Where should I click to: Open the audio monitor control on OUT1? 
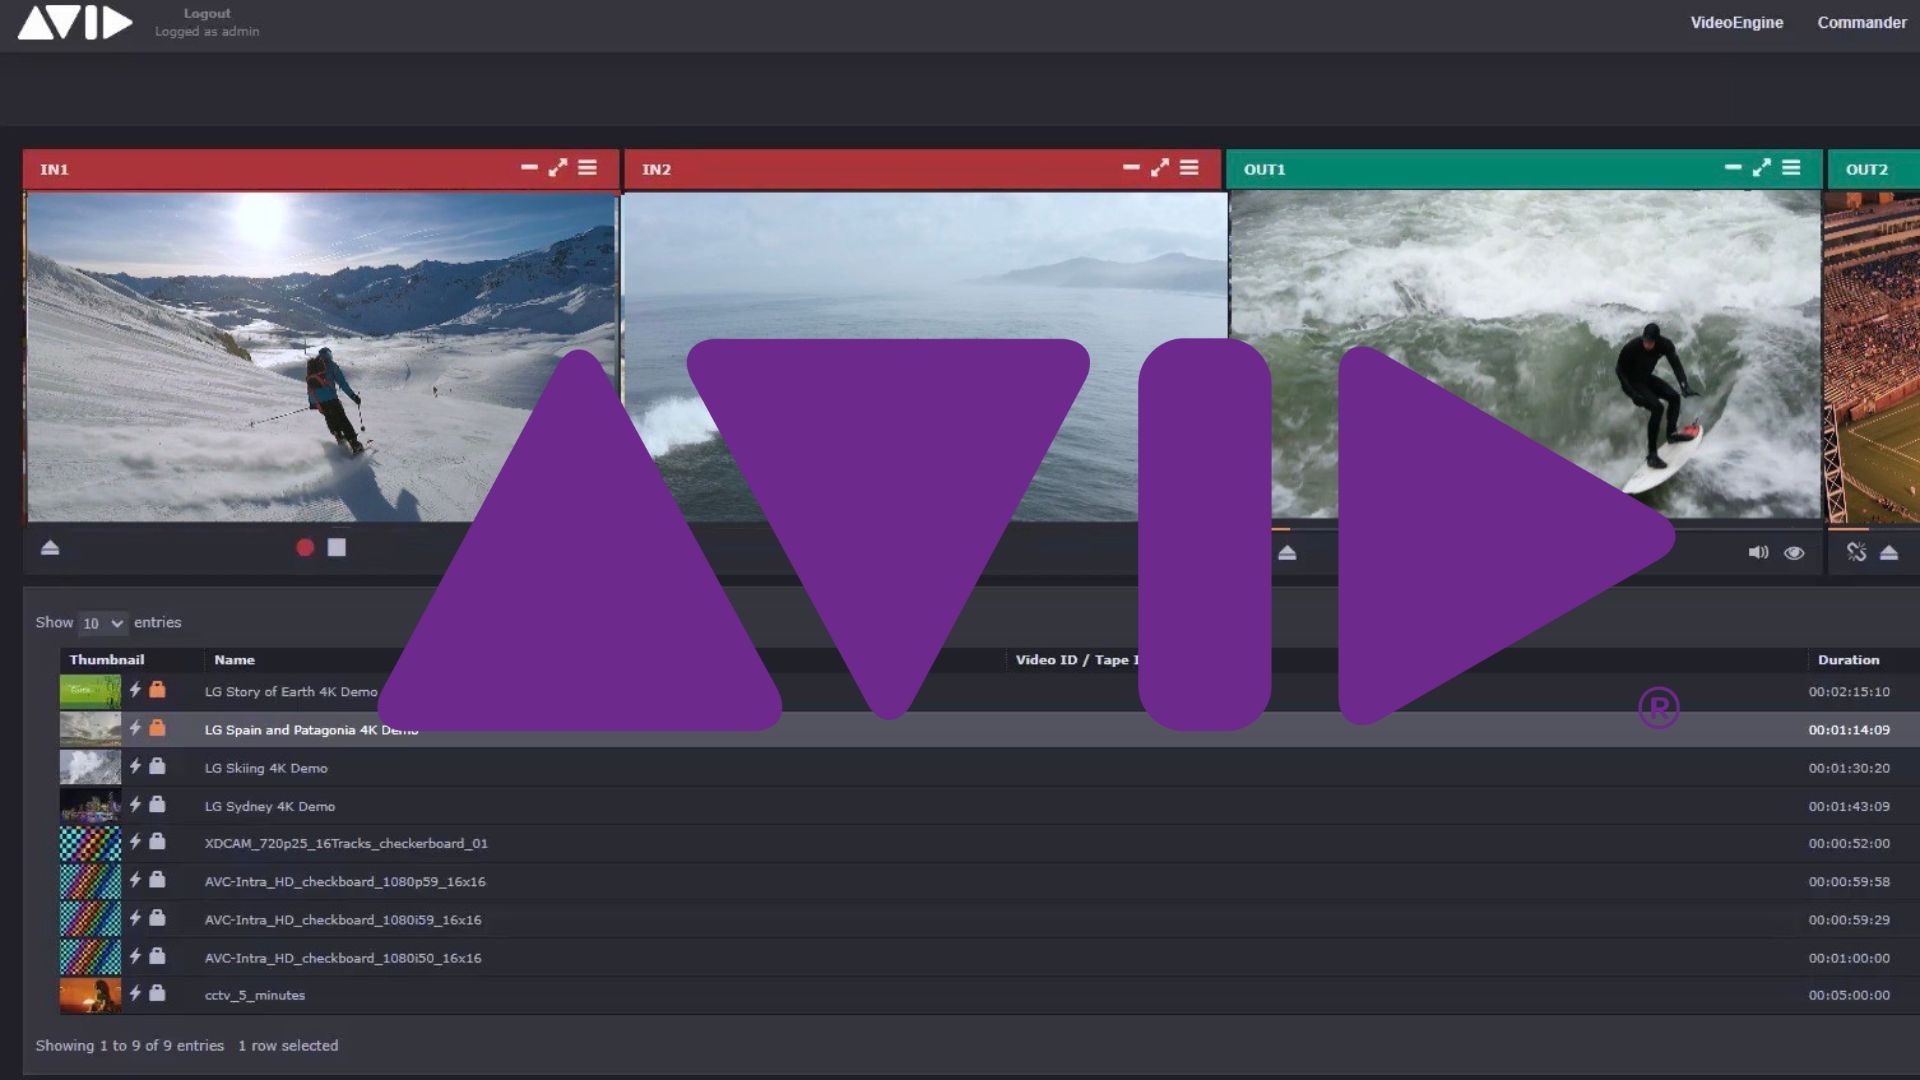1758,552
